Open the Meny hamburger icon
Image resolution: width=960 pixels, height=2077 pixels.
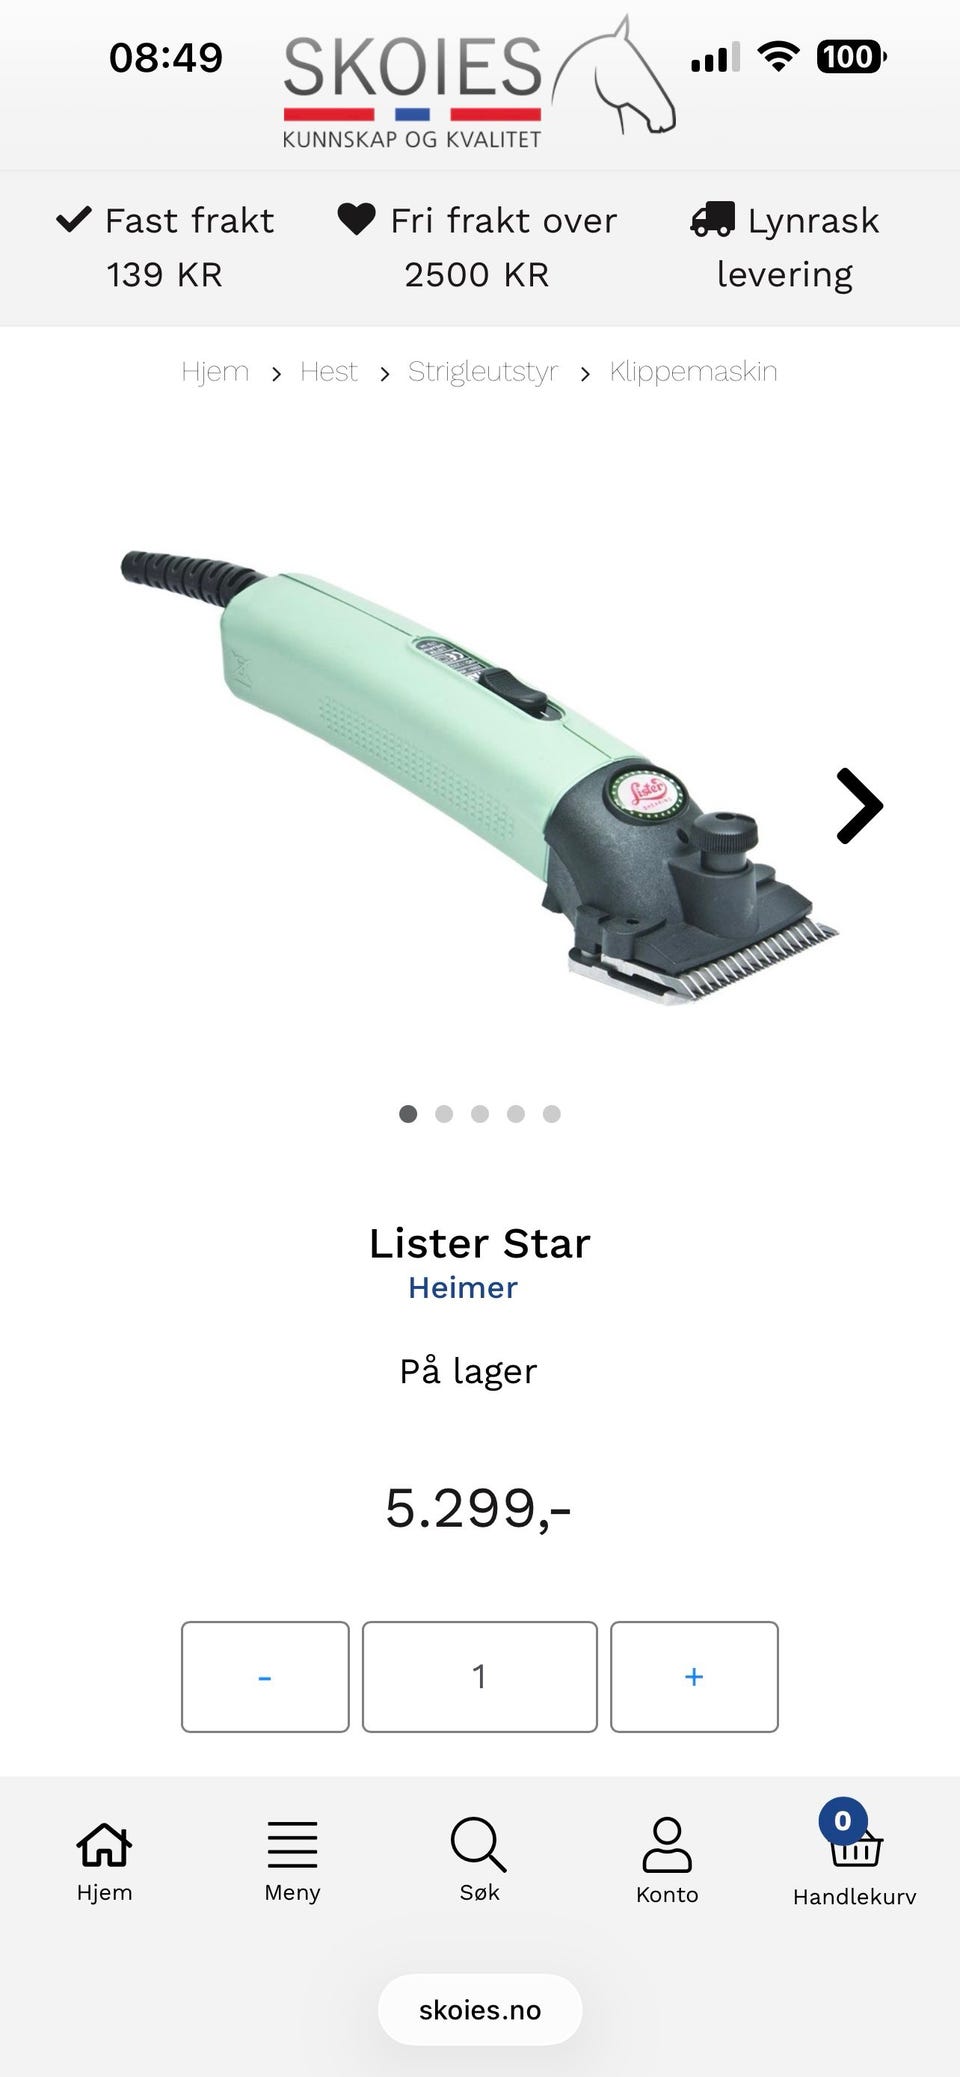coord(292,1844)
